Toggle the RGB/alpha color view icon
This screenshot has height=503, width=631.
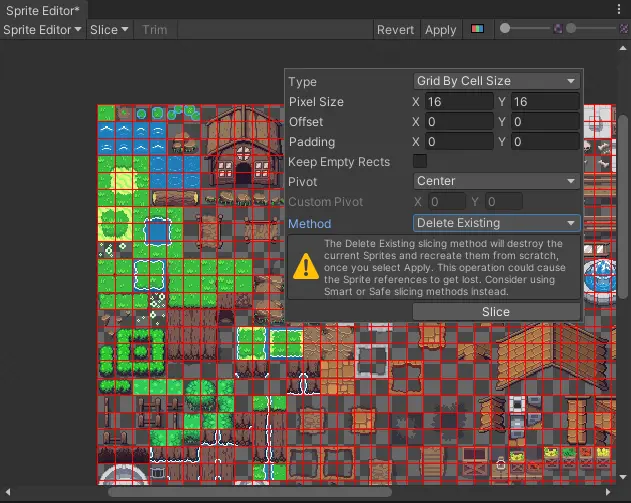(477, 29)
